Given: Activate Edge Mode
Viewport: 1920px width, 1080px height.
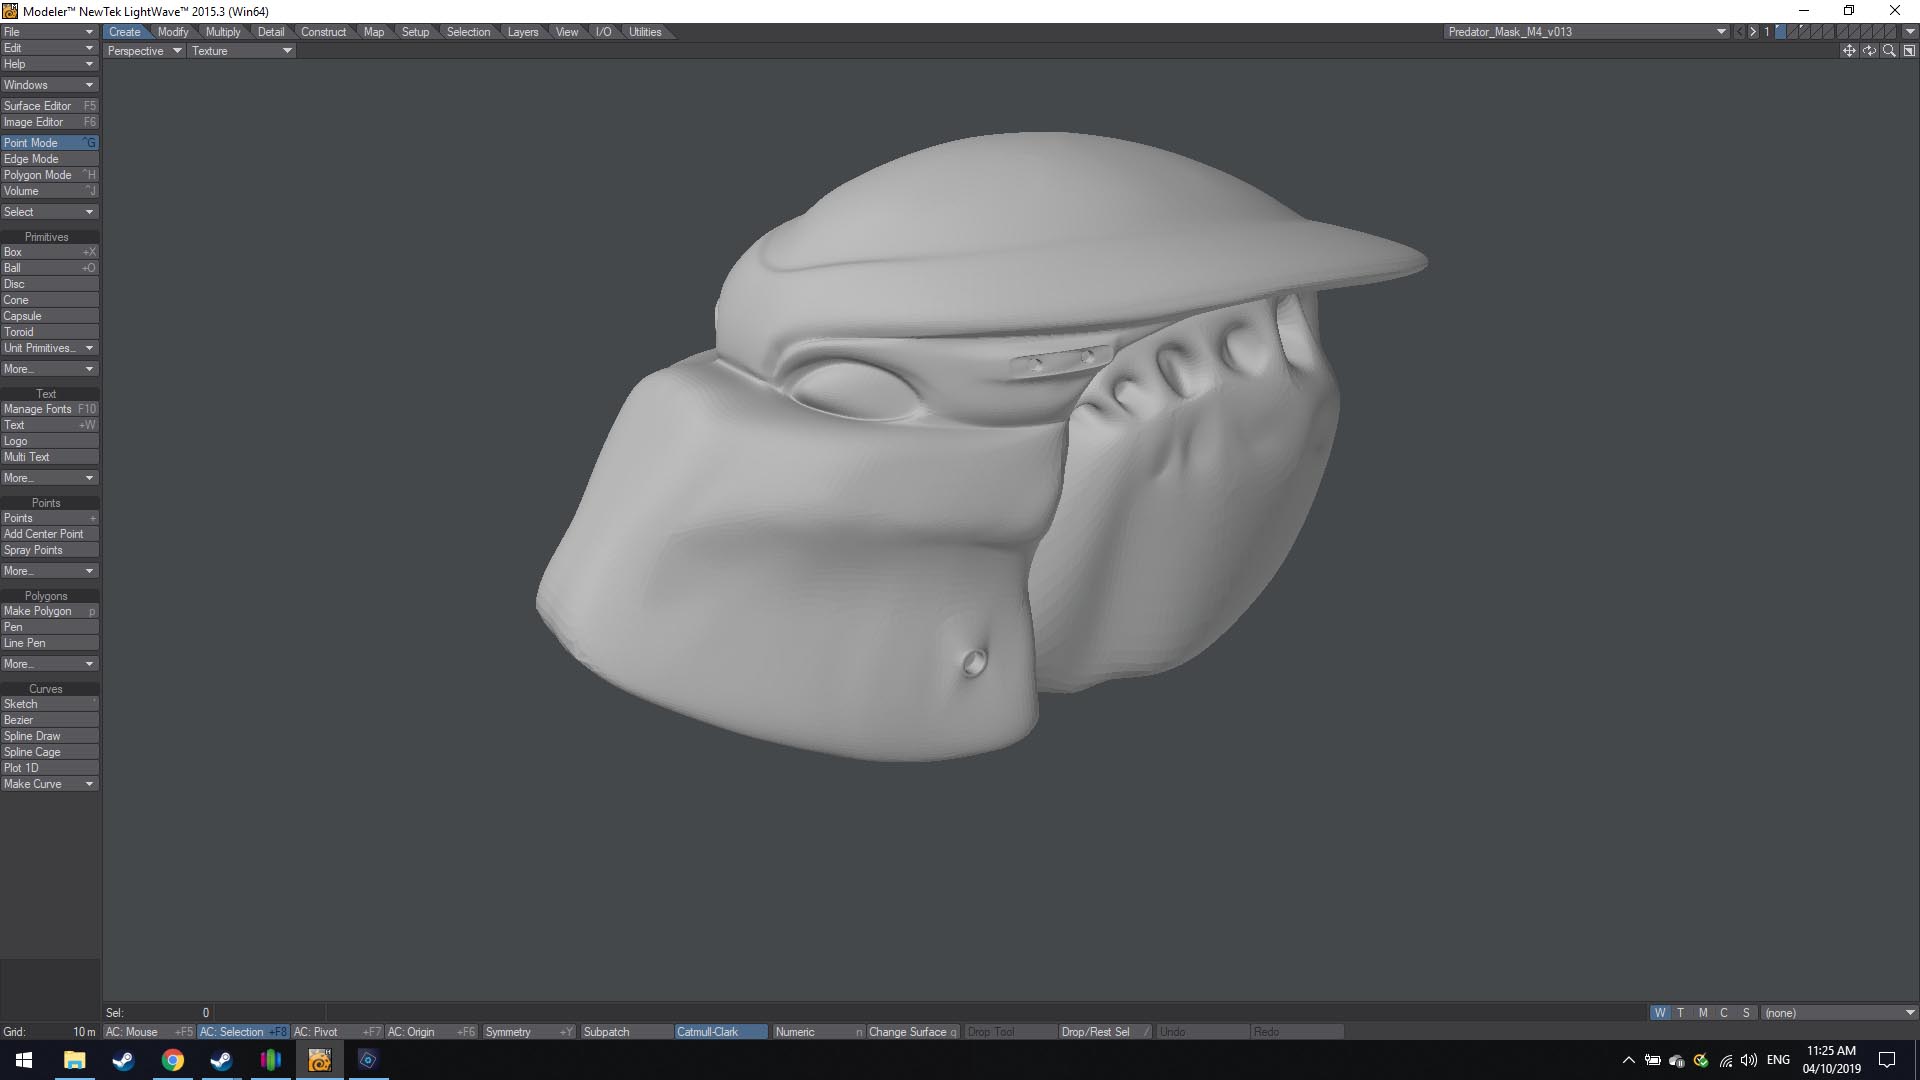Looking at the screenshot, I should point(49,159).
